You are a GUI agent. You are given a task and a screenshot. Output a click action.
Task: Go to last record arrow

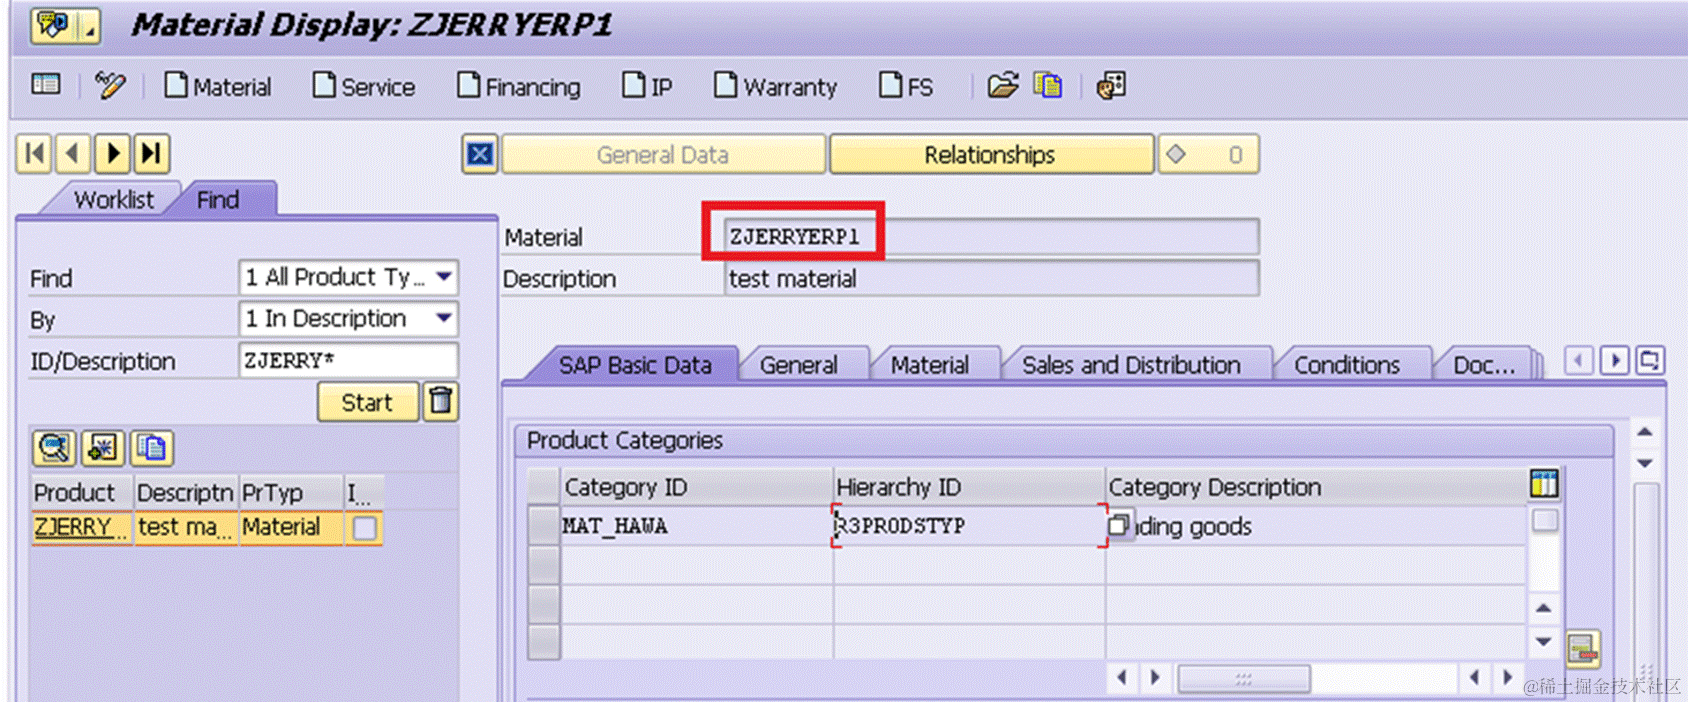coord(151,153)
